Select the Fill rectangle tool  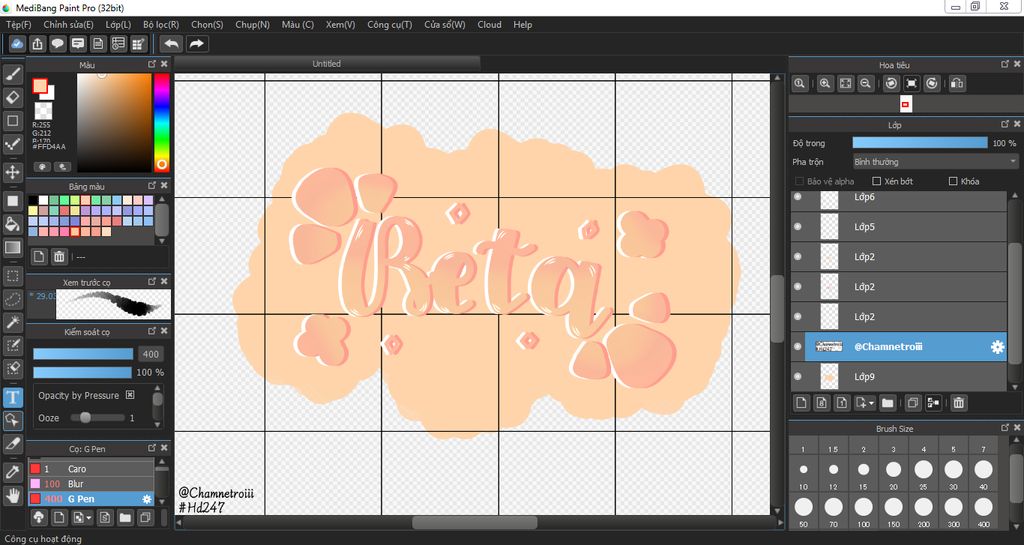(x=12, y=201)
